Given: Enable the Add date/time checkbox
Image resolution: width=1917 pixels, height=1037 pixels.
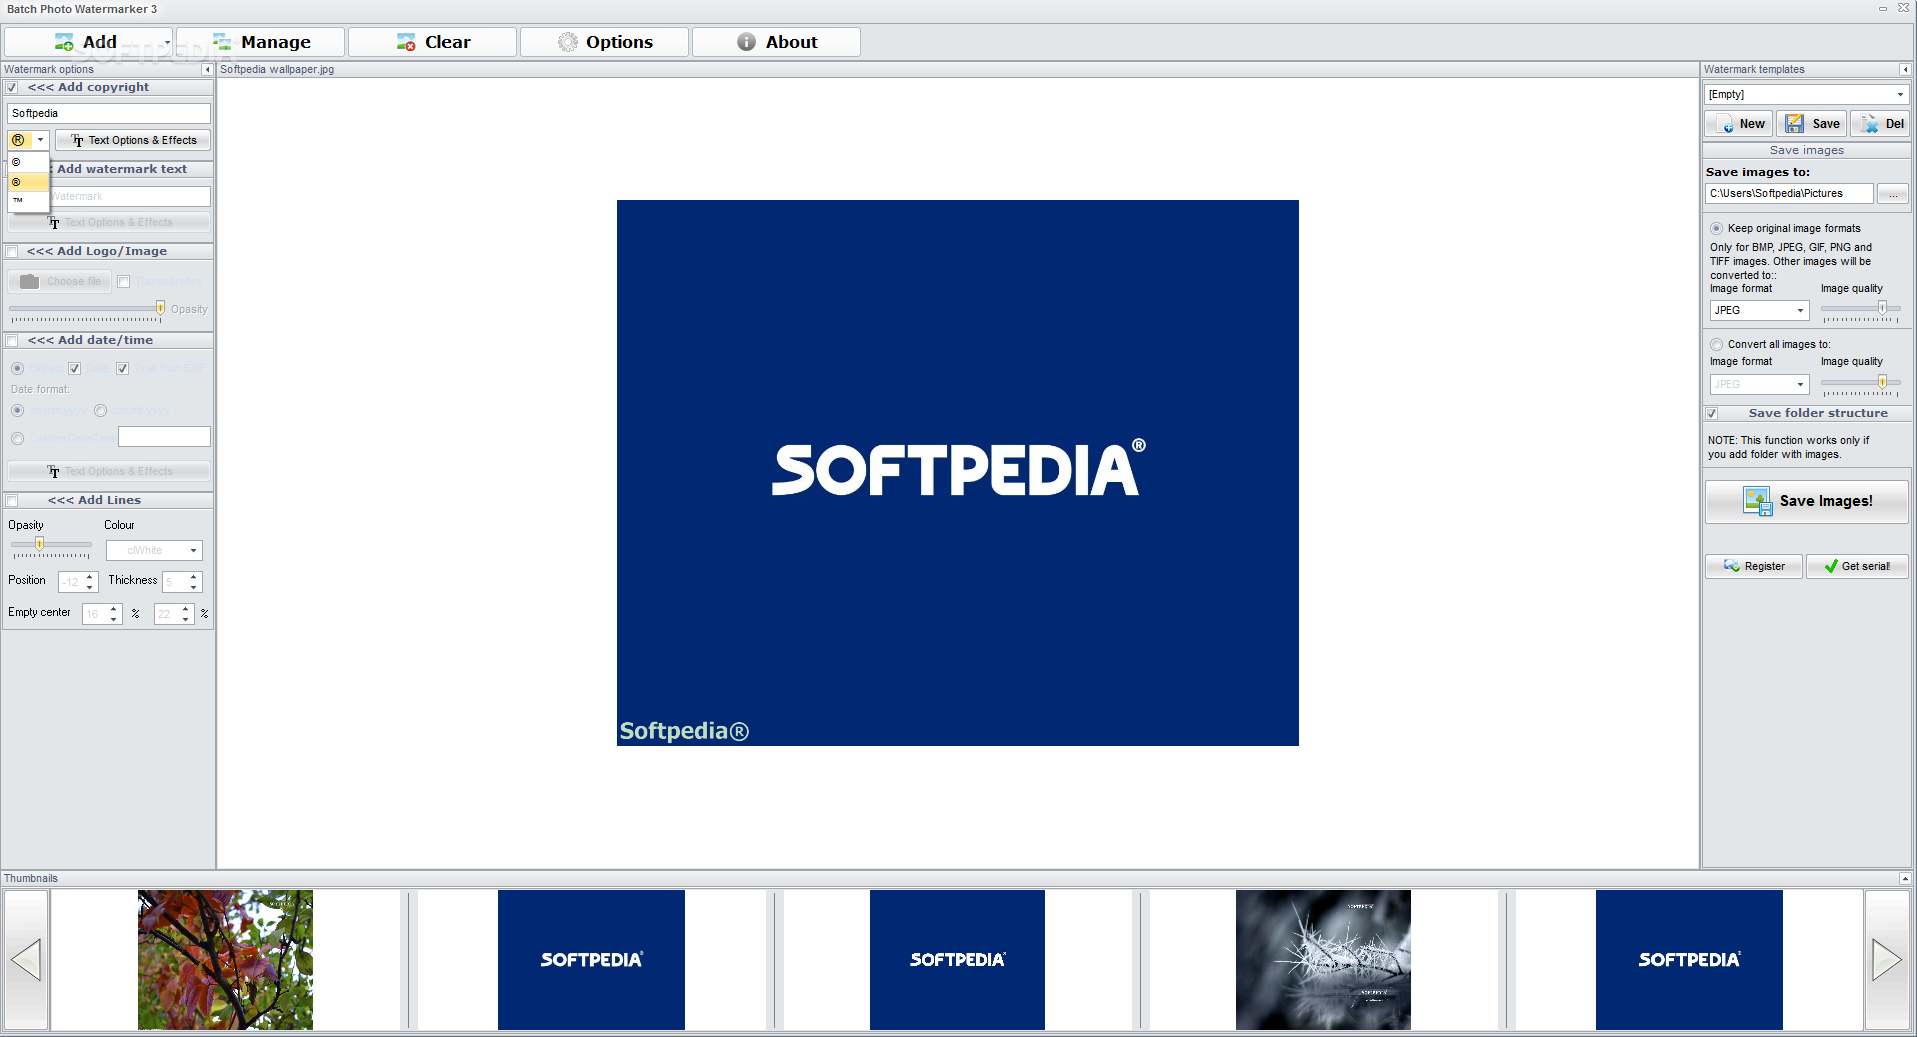Looking at the screenshot, I should click(12, 341).
